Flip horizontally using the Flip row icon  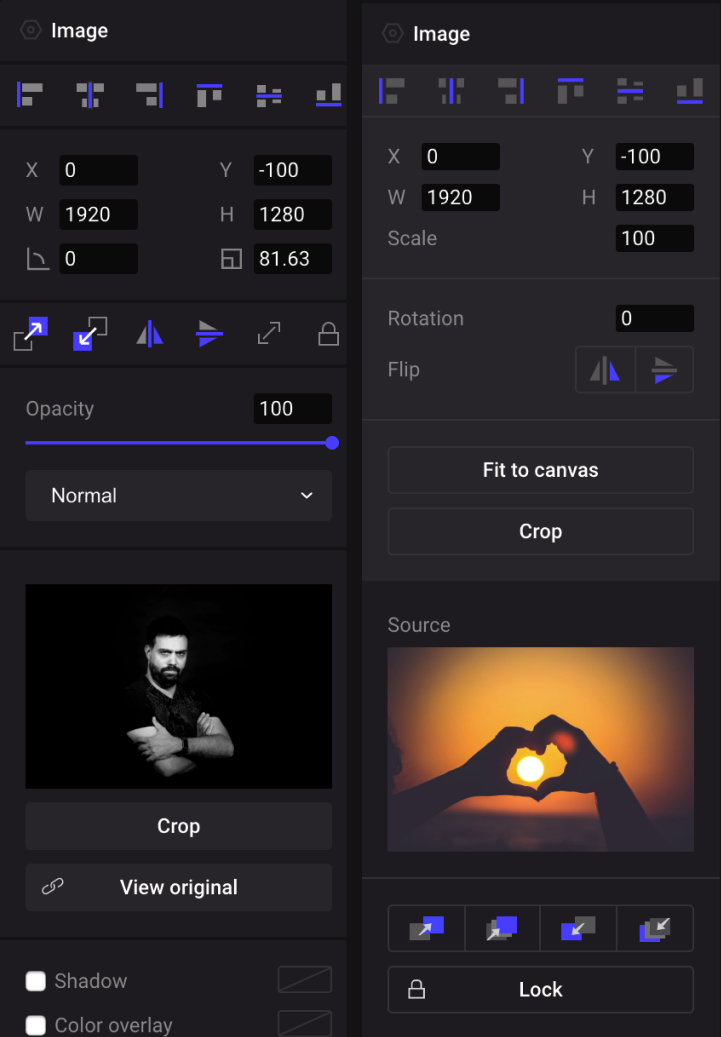pyautogui.click(x=605, y=370)
